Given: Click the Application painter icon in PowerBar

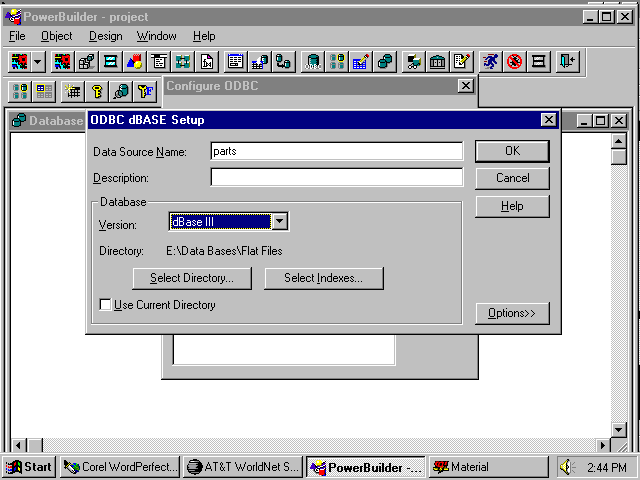Looking at the screenshot, I should pos(19,62).
